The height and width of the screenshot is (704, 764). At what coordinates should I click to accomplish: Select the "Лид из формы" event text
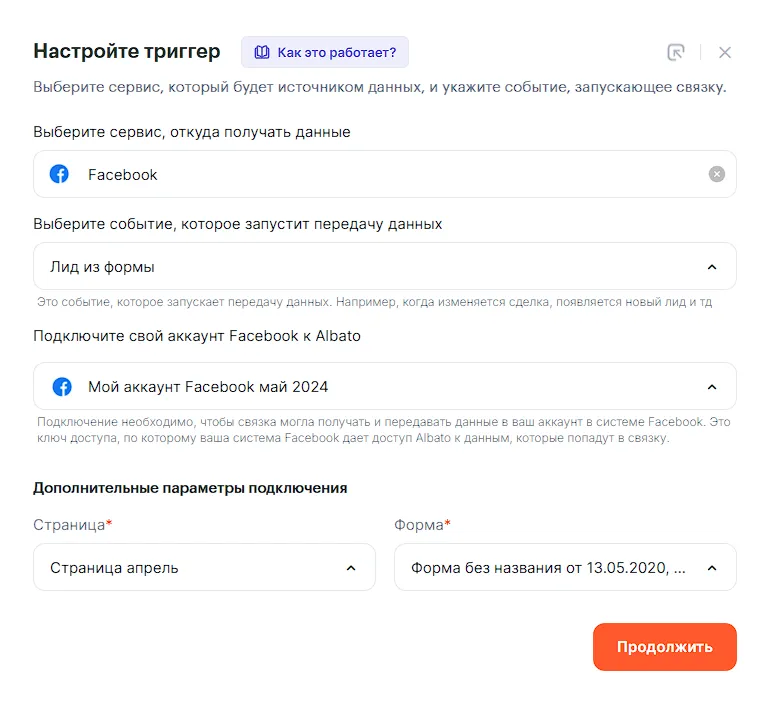(x=102, y=267)
